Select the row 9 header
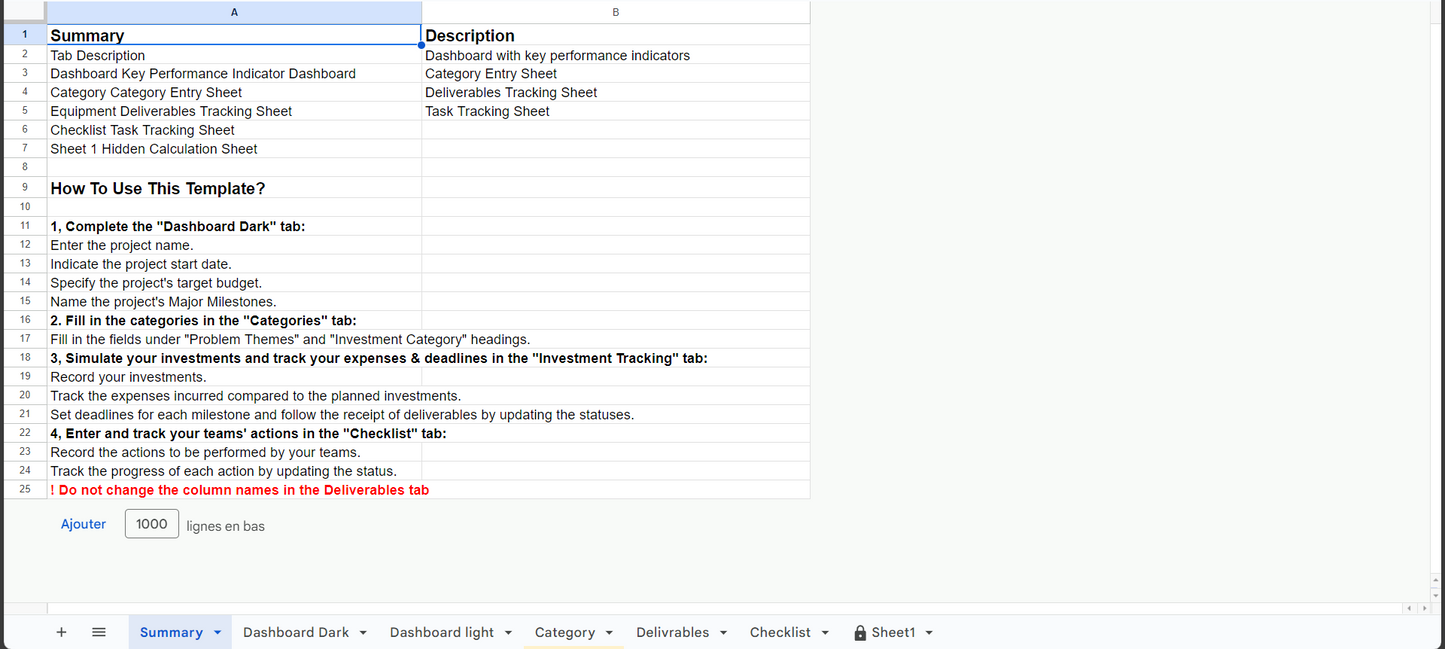Viewport: 1445px width, 649px height. [x=25, y=188]
